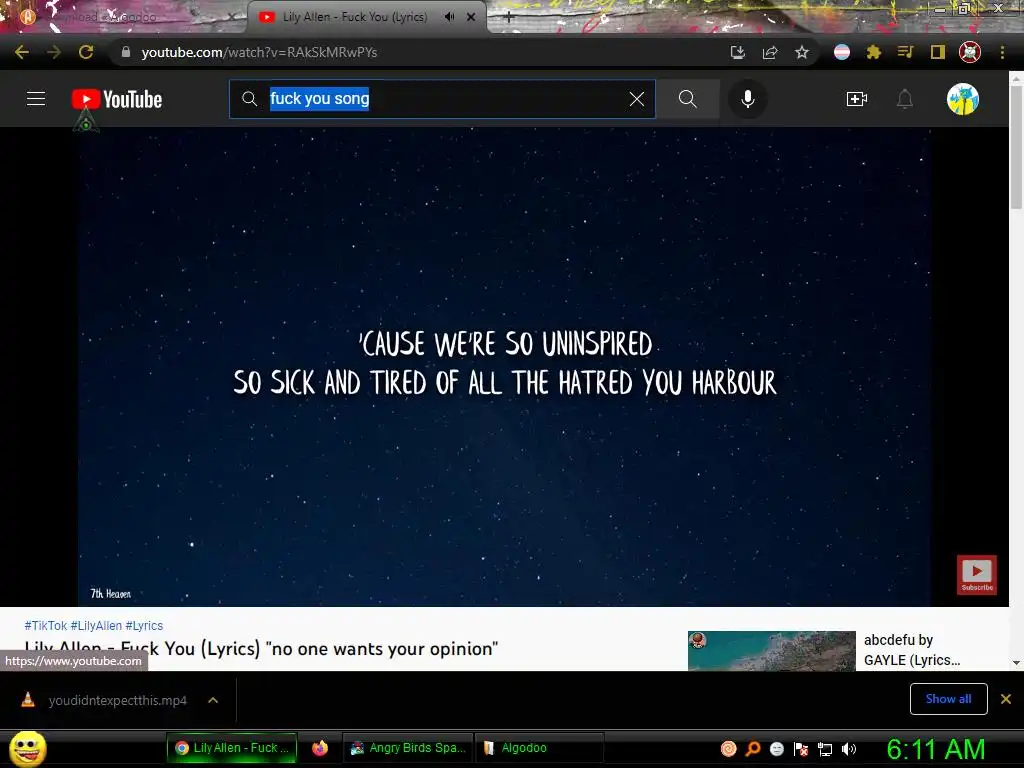Expand the youdidntexpectthis.mp4 download options chevron
1024x768 pixels.
coord(213,700)
